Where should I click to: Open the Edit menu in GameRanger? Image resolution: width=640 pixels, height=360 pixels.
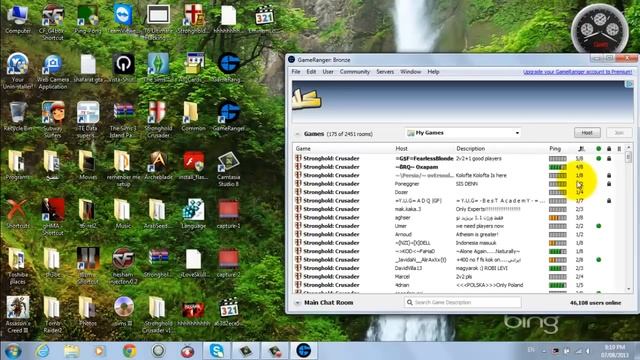311,72
